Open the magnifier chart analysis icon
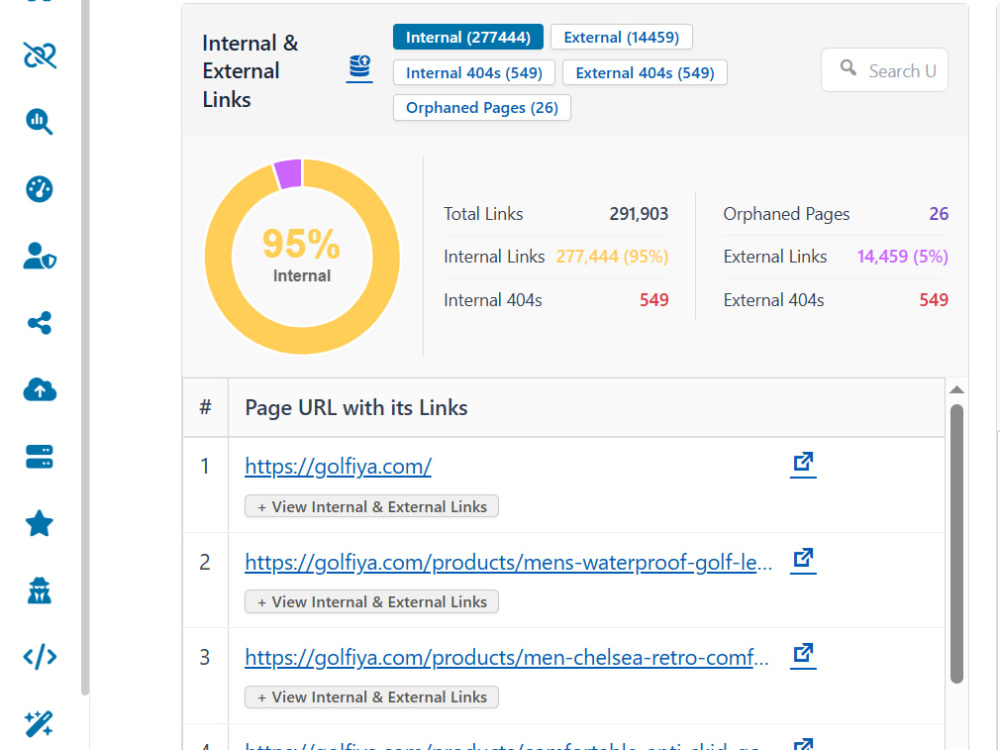Viewport: 1000px width, 750px height. [40, 122]
